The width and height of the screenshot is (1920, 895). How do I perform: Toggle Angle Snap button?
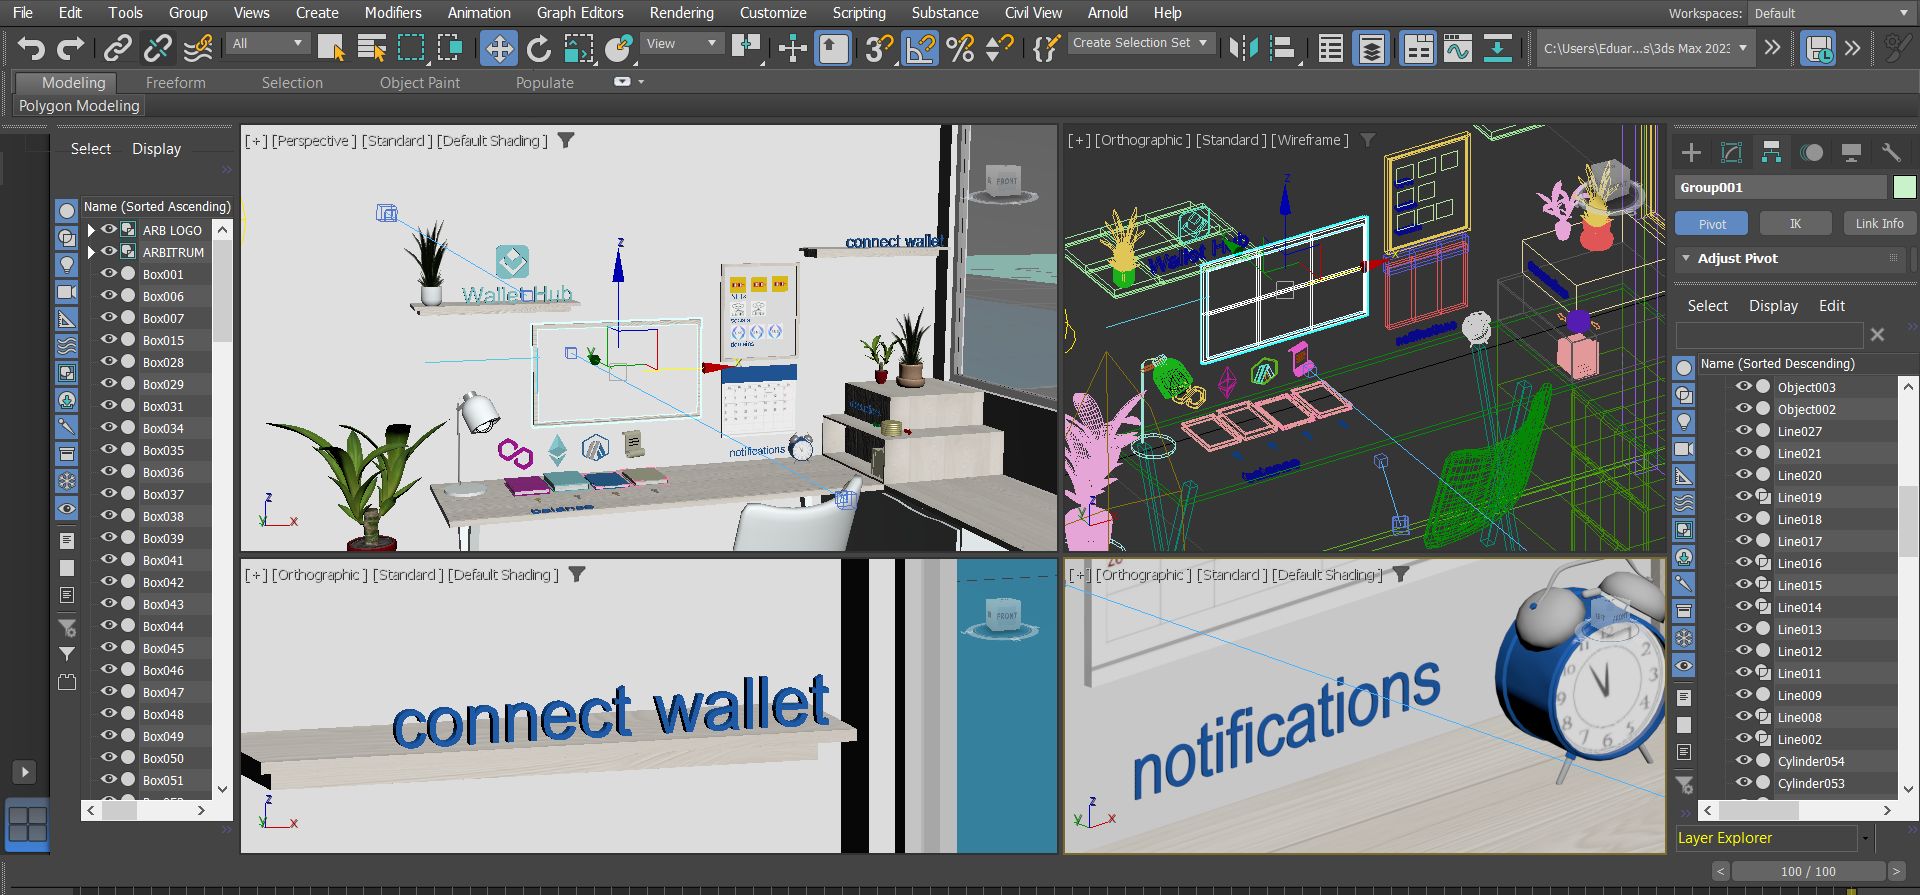pos(920,47)
